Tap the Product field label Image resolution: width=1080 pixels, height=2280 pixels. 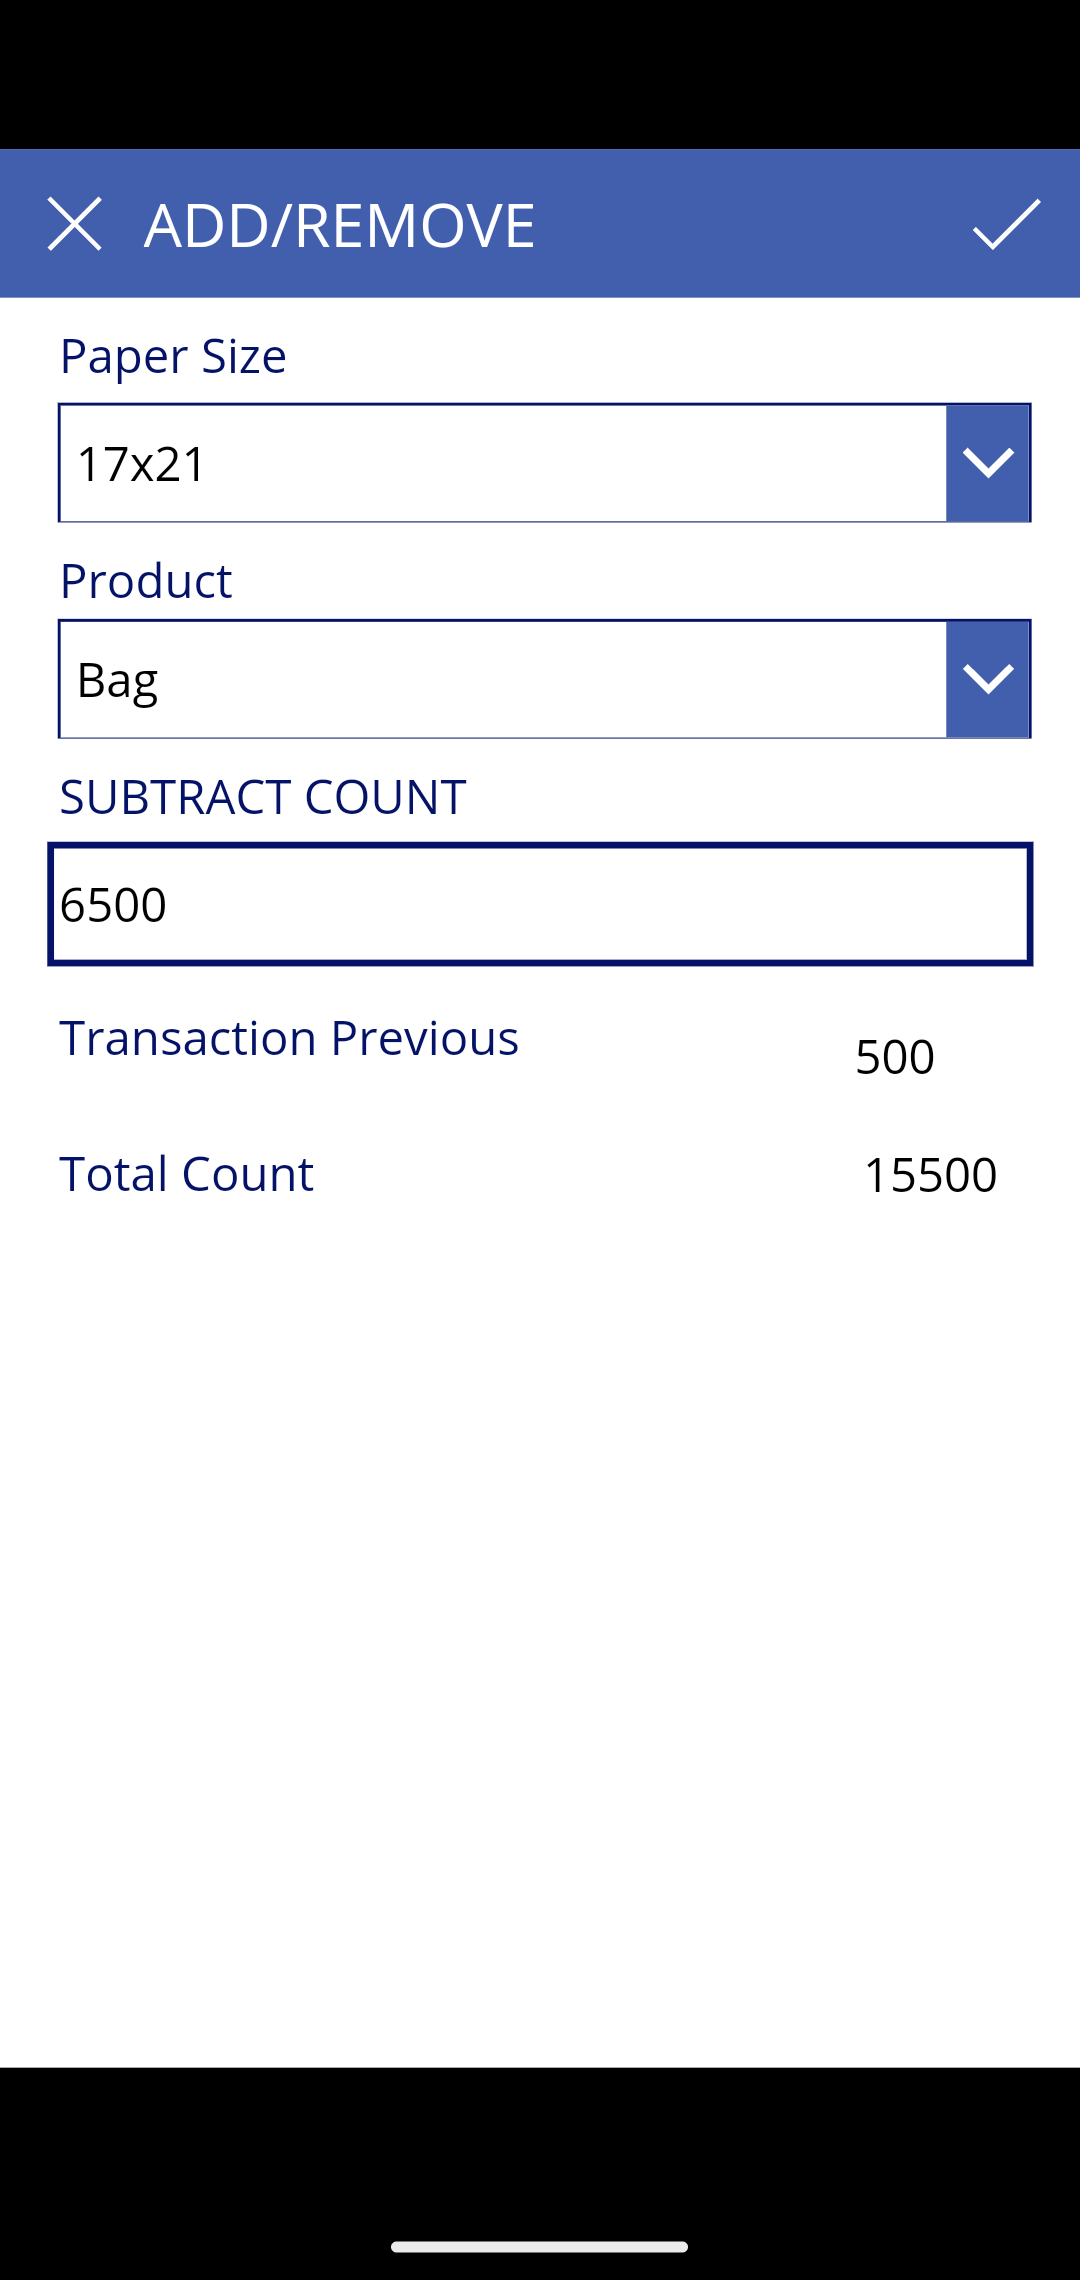point(146,581)
